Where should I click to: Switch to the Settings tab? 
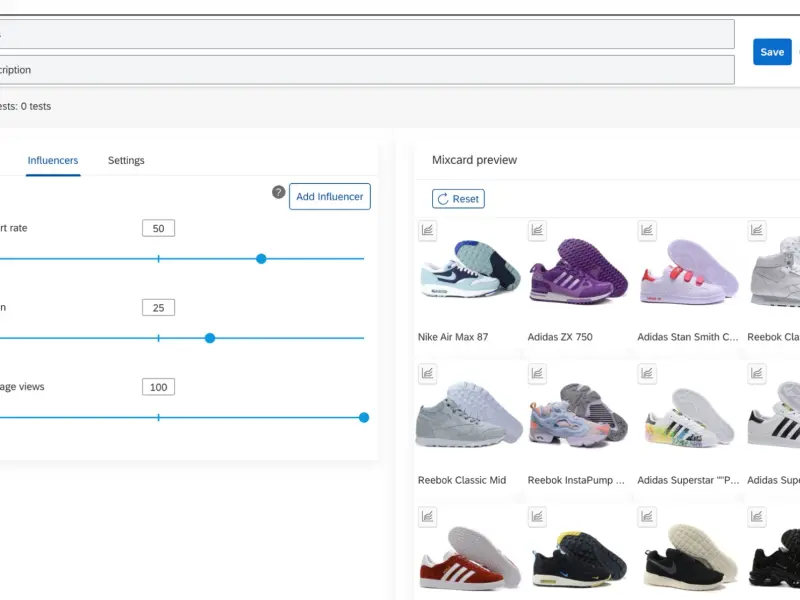point(126,160)
